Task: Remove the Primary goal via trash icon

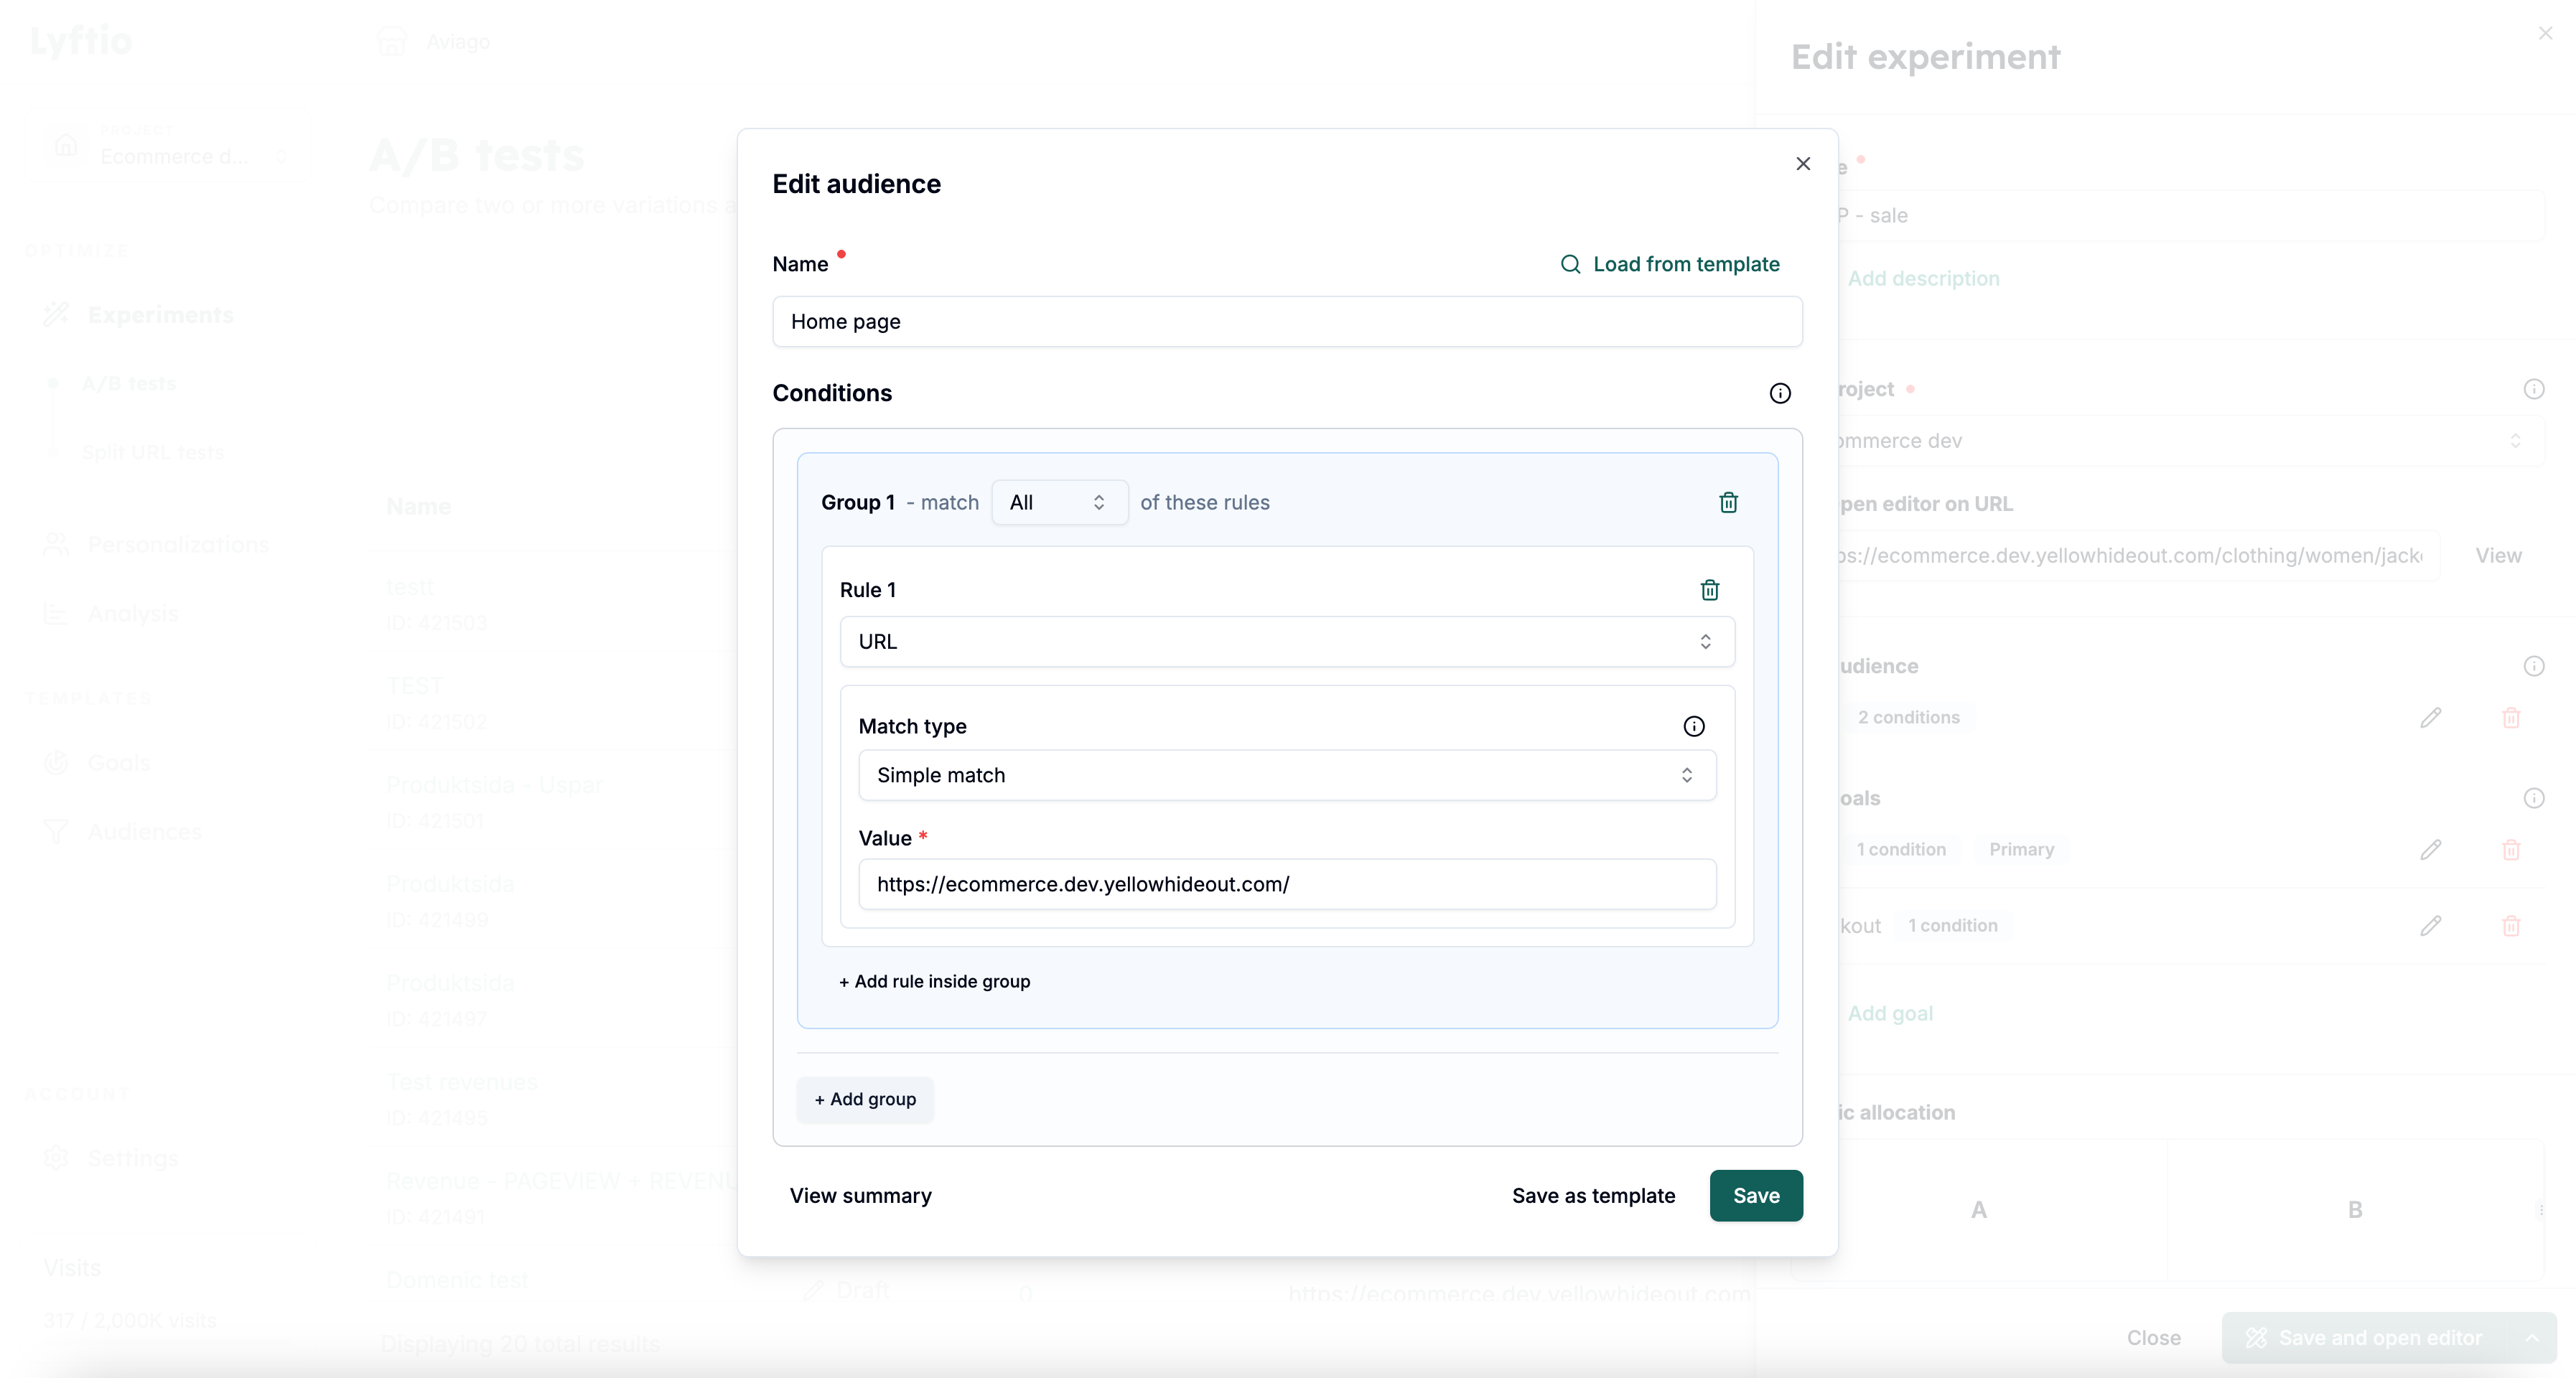Action: (x=2510, y=849)
